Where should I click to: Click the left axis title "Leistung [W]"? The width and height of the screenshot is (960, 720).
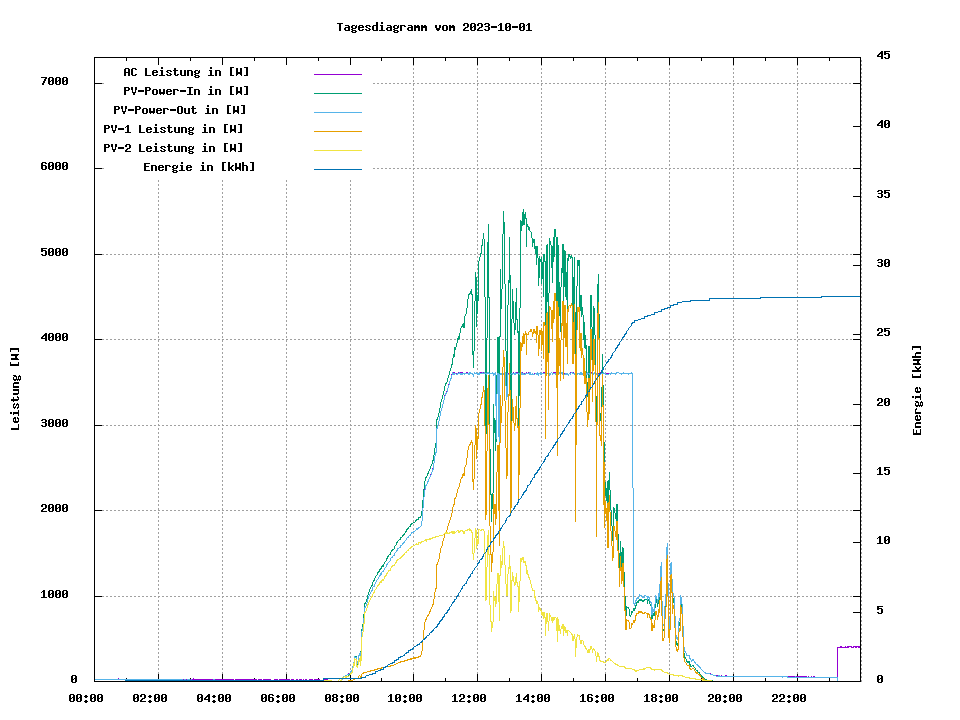pyautogui.click(x=15, y=389)
